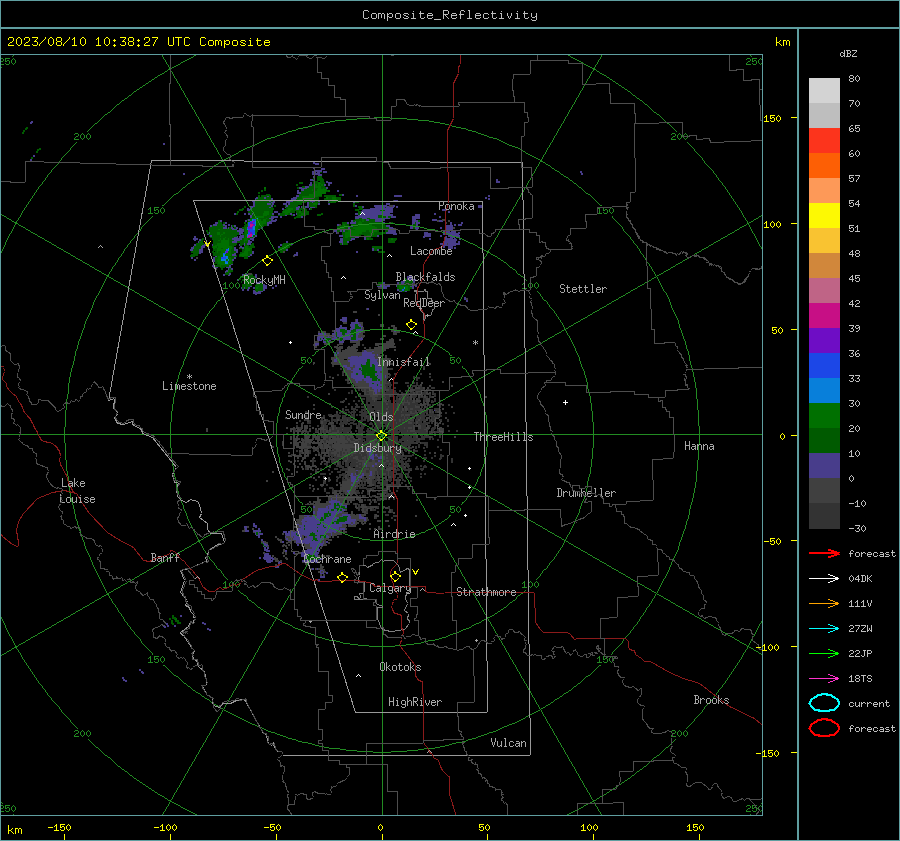This screenshot has width=900, height=841.
Task: Click the red 60-65 dBZ swatch
Action: point(824,141)
